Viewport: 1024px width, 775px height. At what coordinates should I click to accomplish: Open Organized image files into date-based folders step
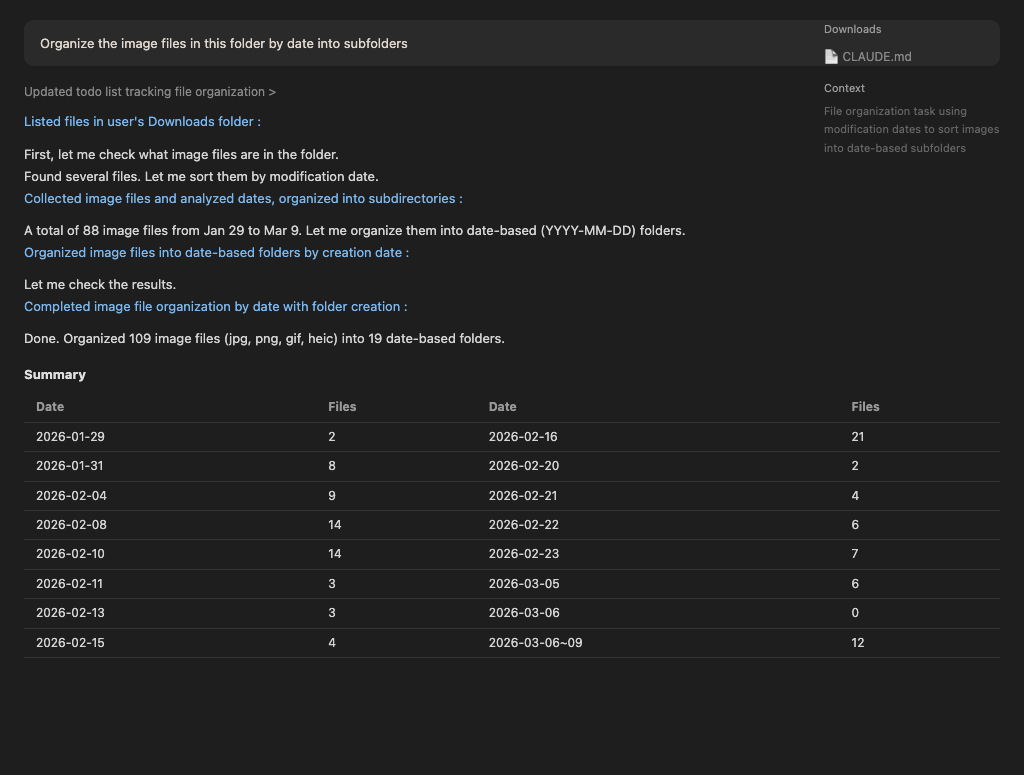click(216, 253)
